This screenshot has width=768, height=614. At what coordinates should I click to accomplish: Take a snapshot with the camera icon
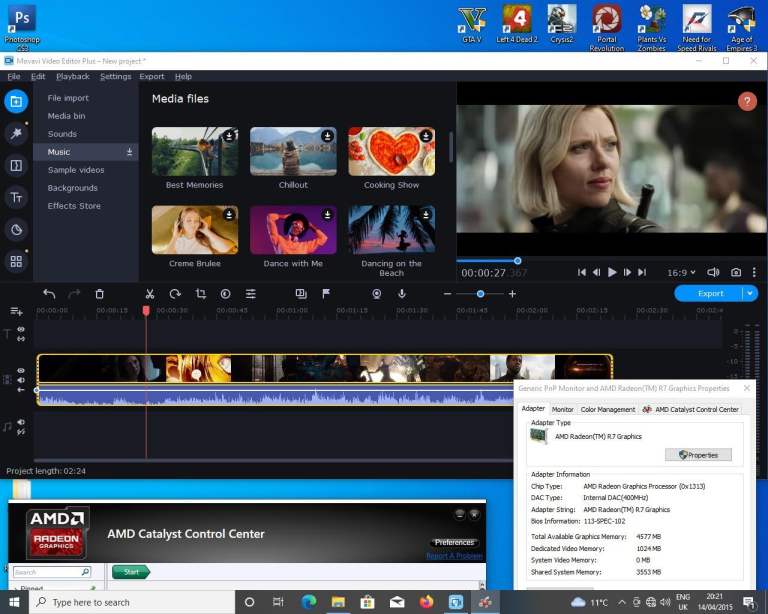coord(736,272)
